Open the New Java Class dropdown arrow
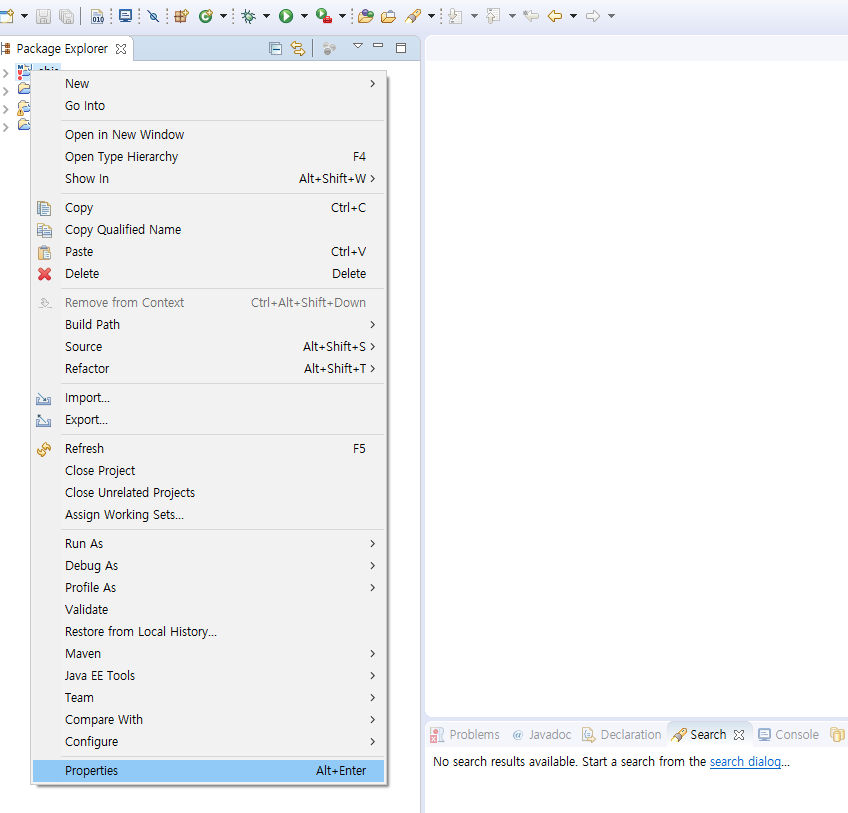Viewport: 848px width, 813px height. click(223, 16)
